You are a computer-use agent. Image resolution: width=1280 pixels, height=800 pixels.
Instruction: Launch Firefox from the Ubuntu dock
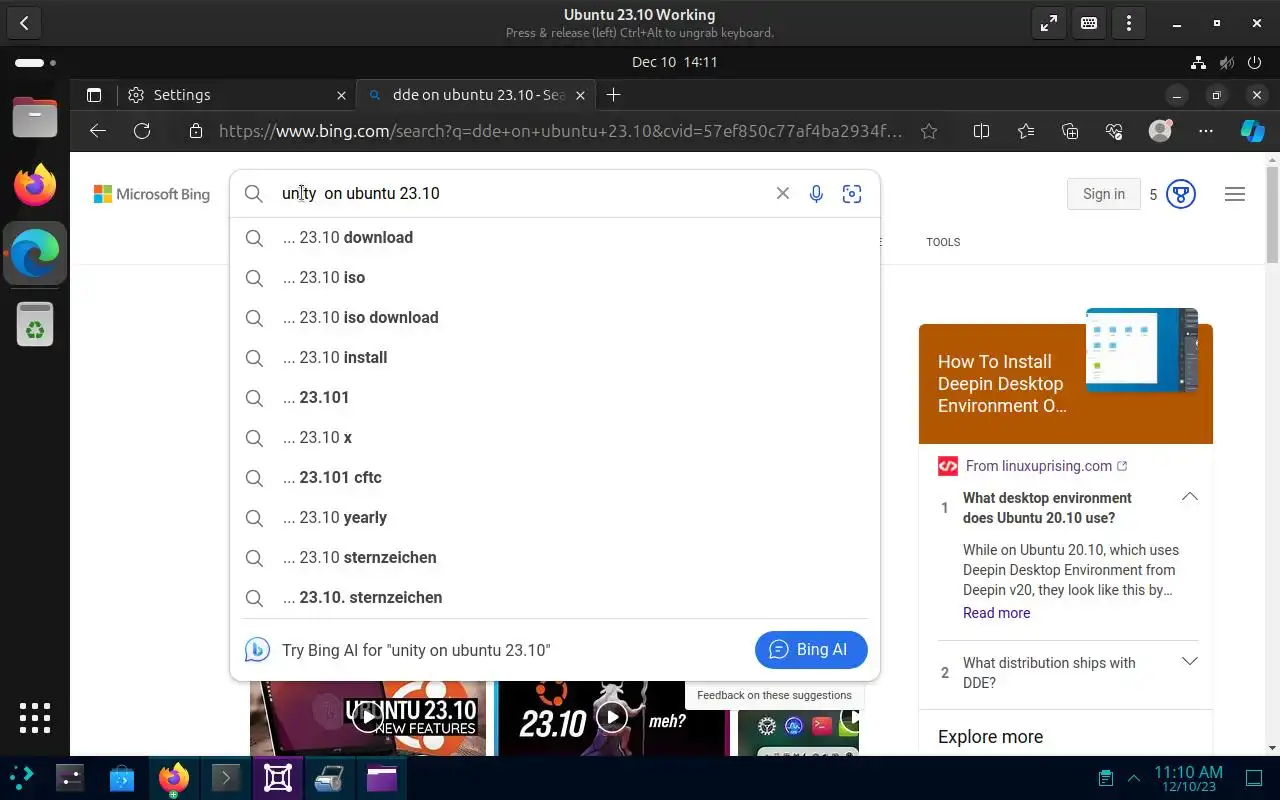click(35, 185)
